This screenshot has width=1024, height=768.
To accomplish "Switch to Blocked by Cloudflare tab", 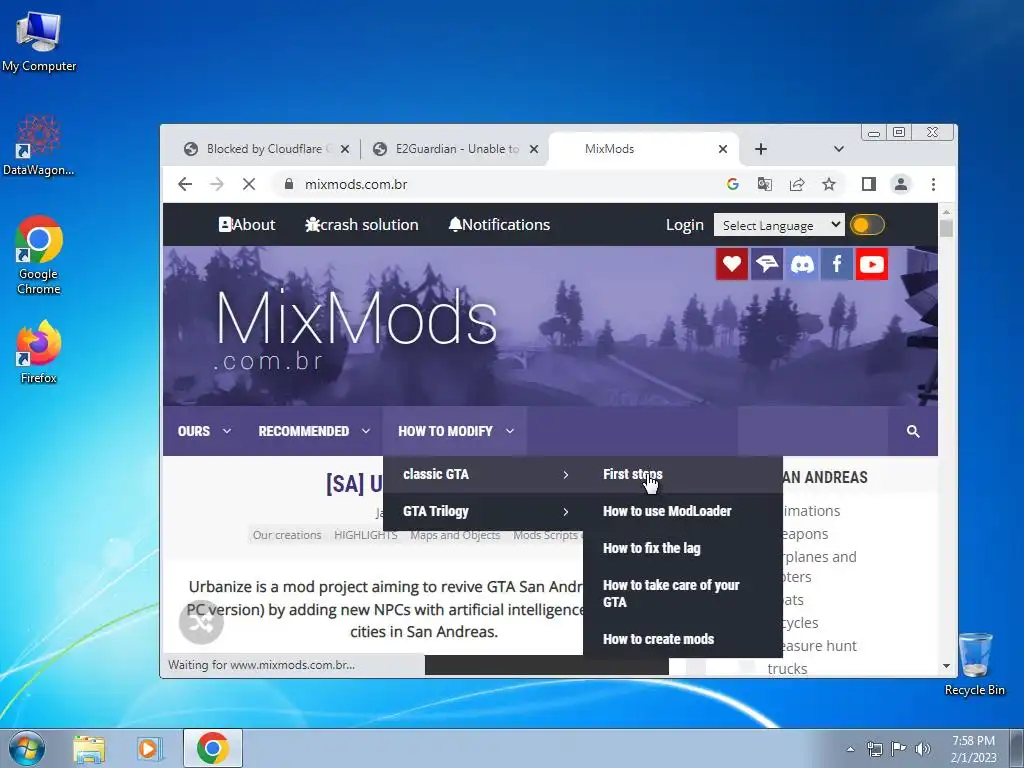I will [264, 149].
